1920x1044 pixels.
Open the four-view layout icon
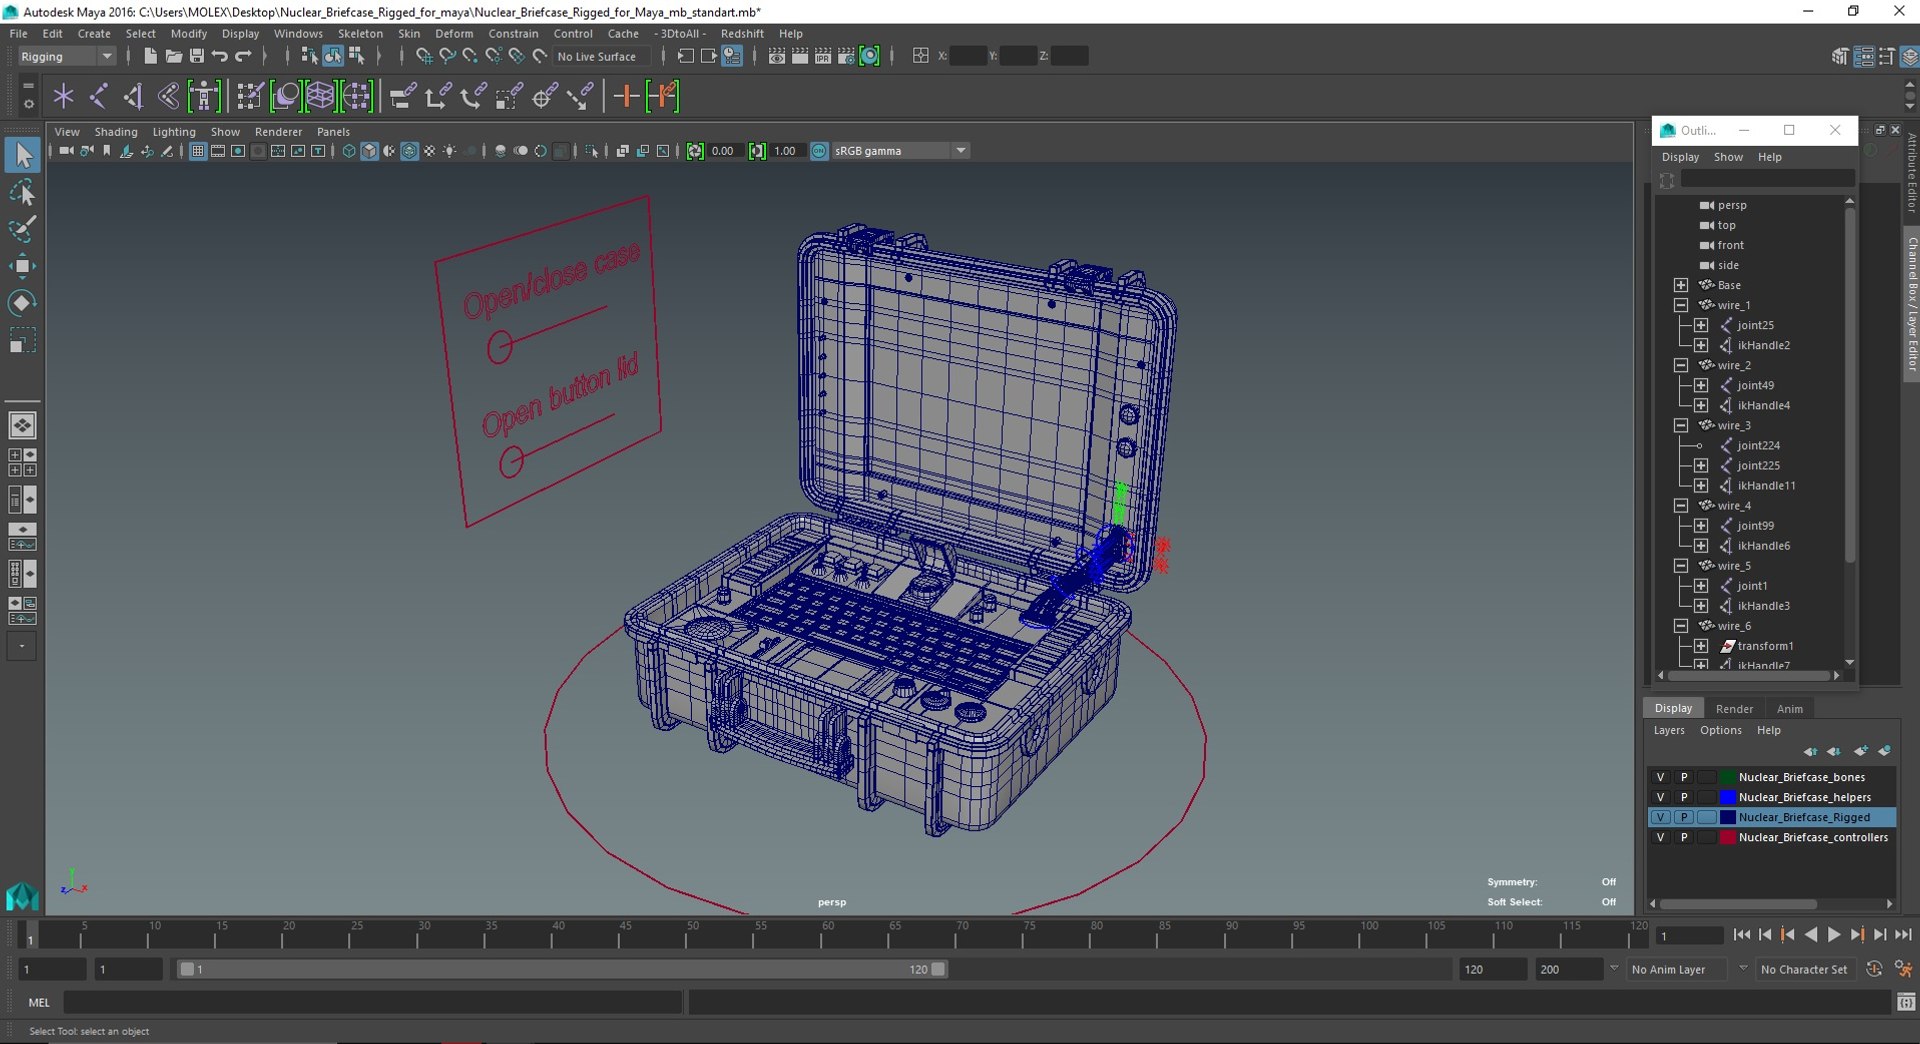[22, 463]
